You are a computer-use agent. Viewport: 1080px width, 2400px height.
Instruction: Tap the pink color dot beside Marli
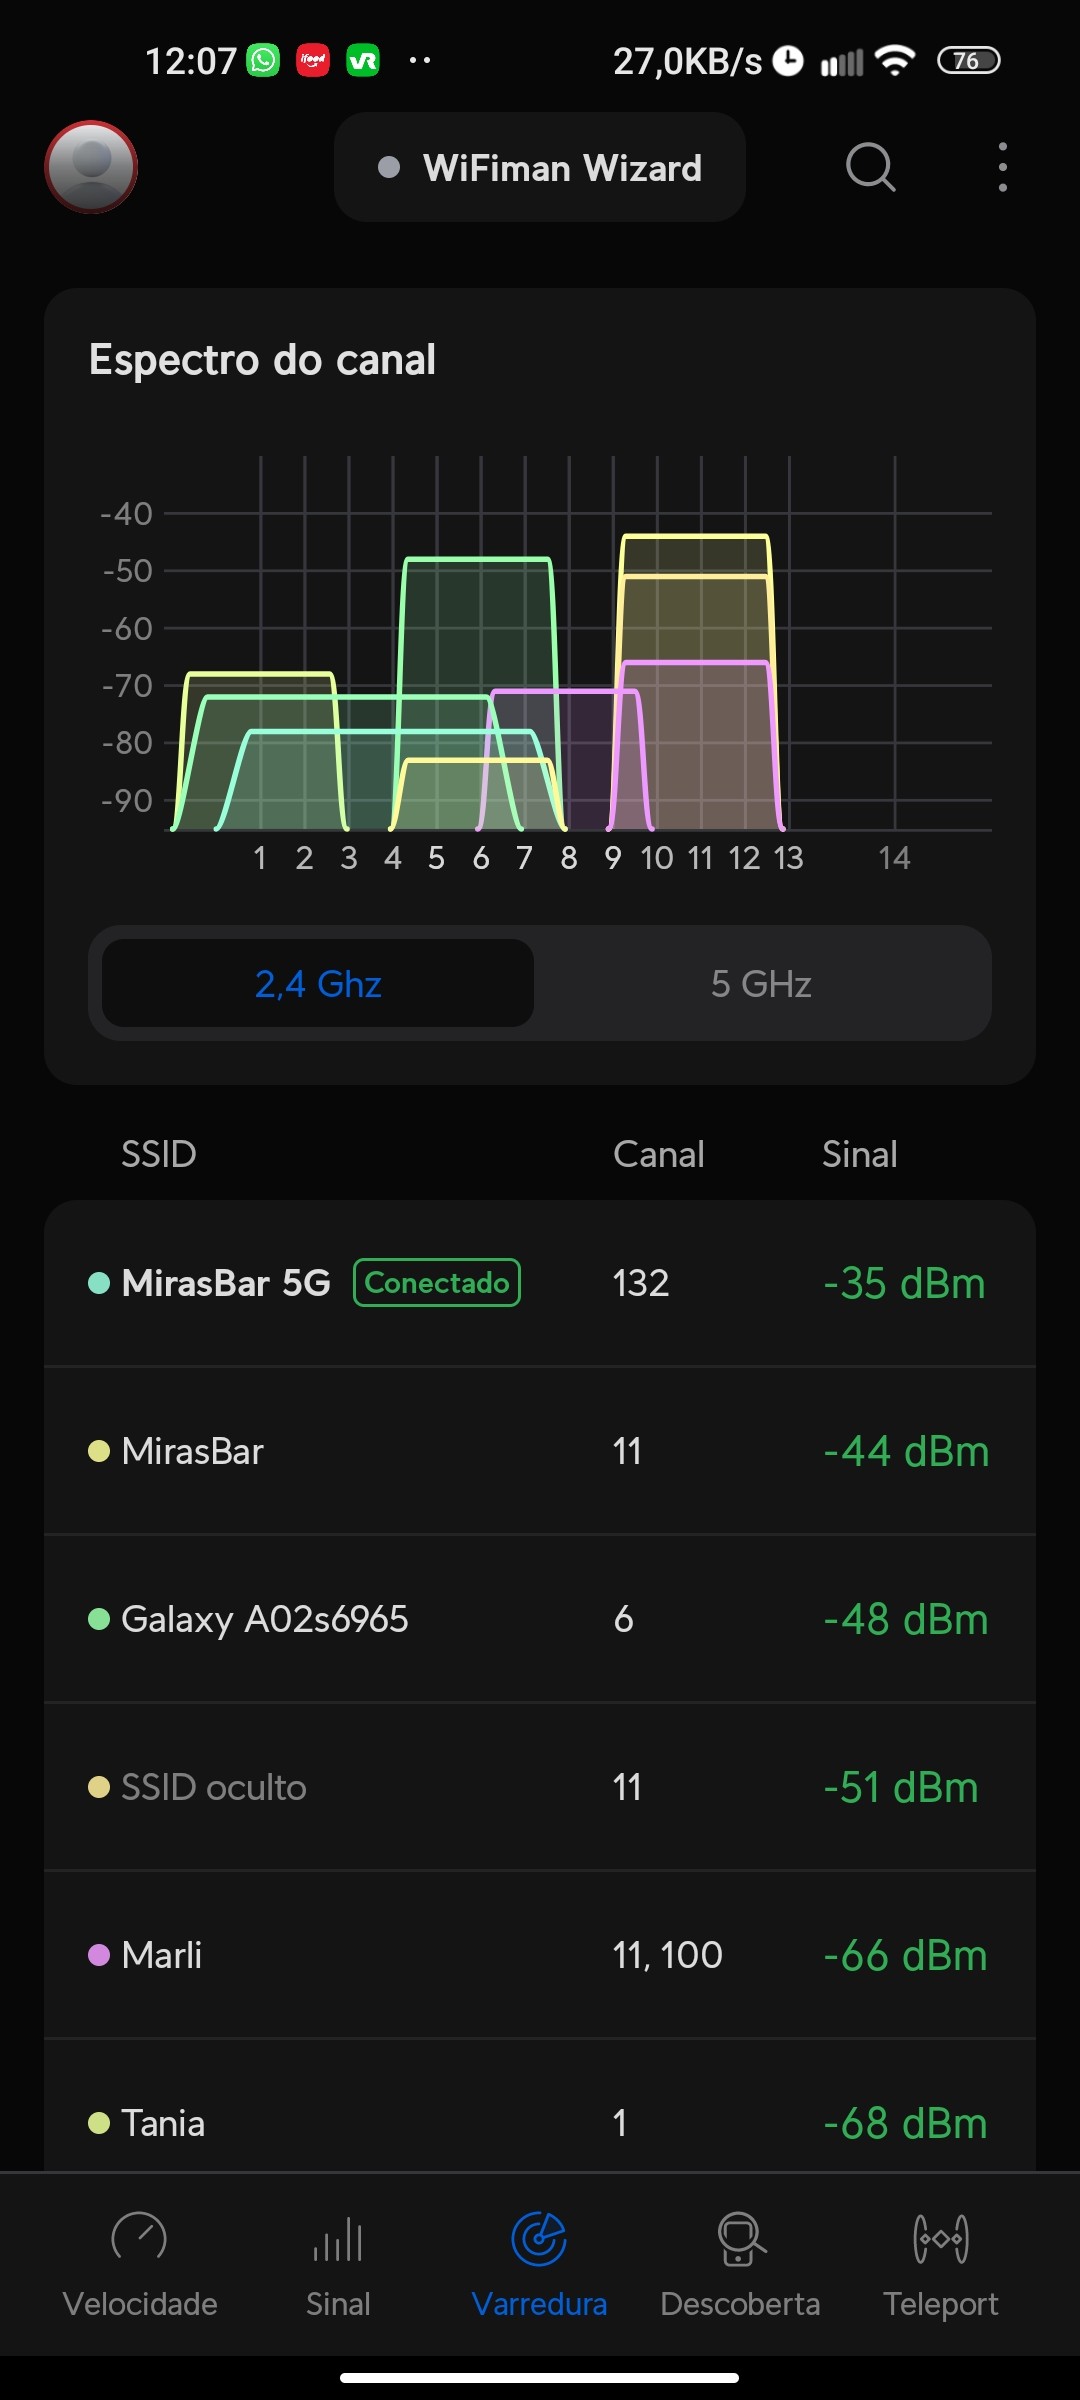99,1955
